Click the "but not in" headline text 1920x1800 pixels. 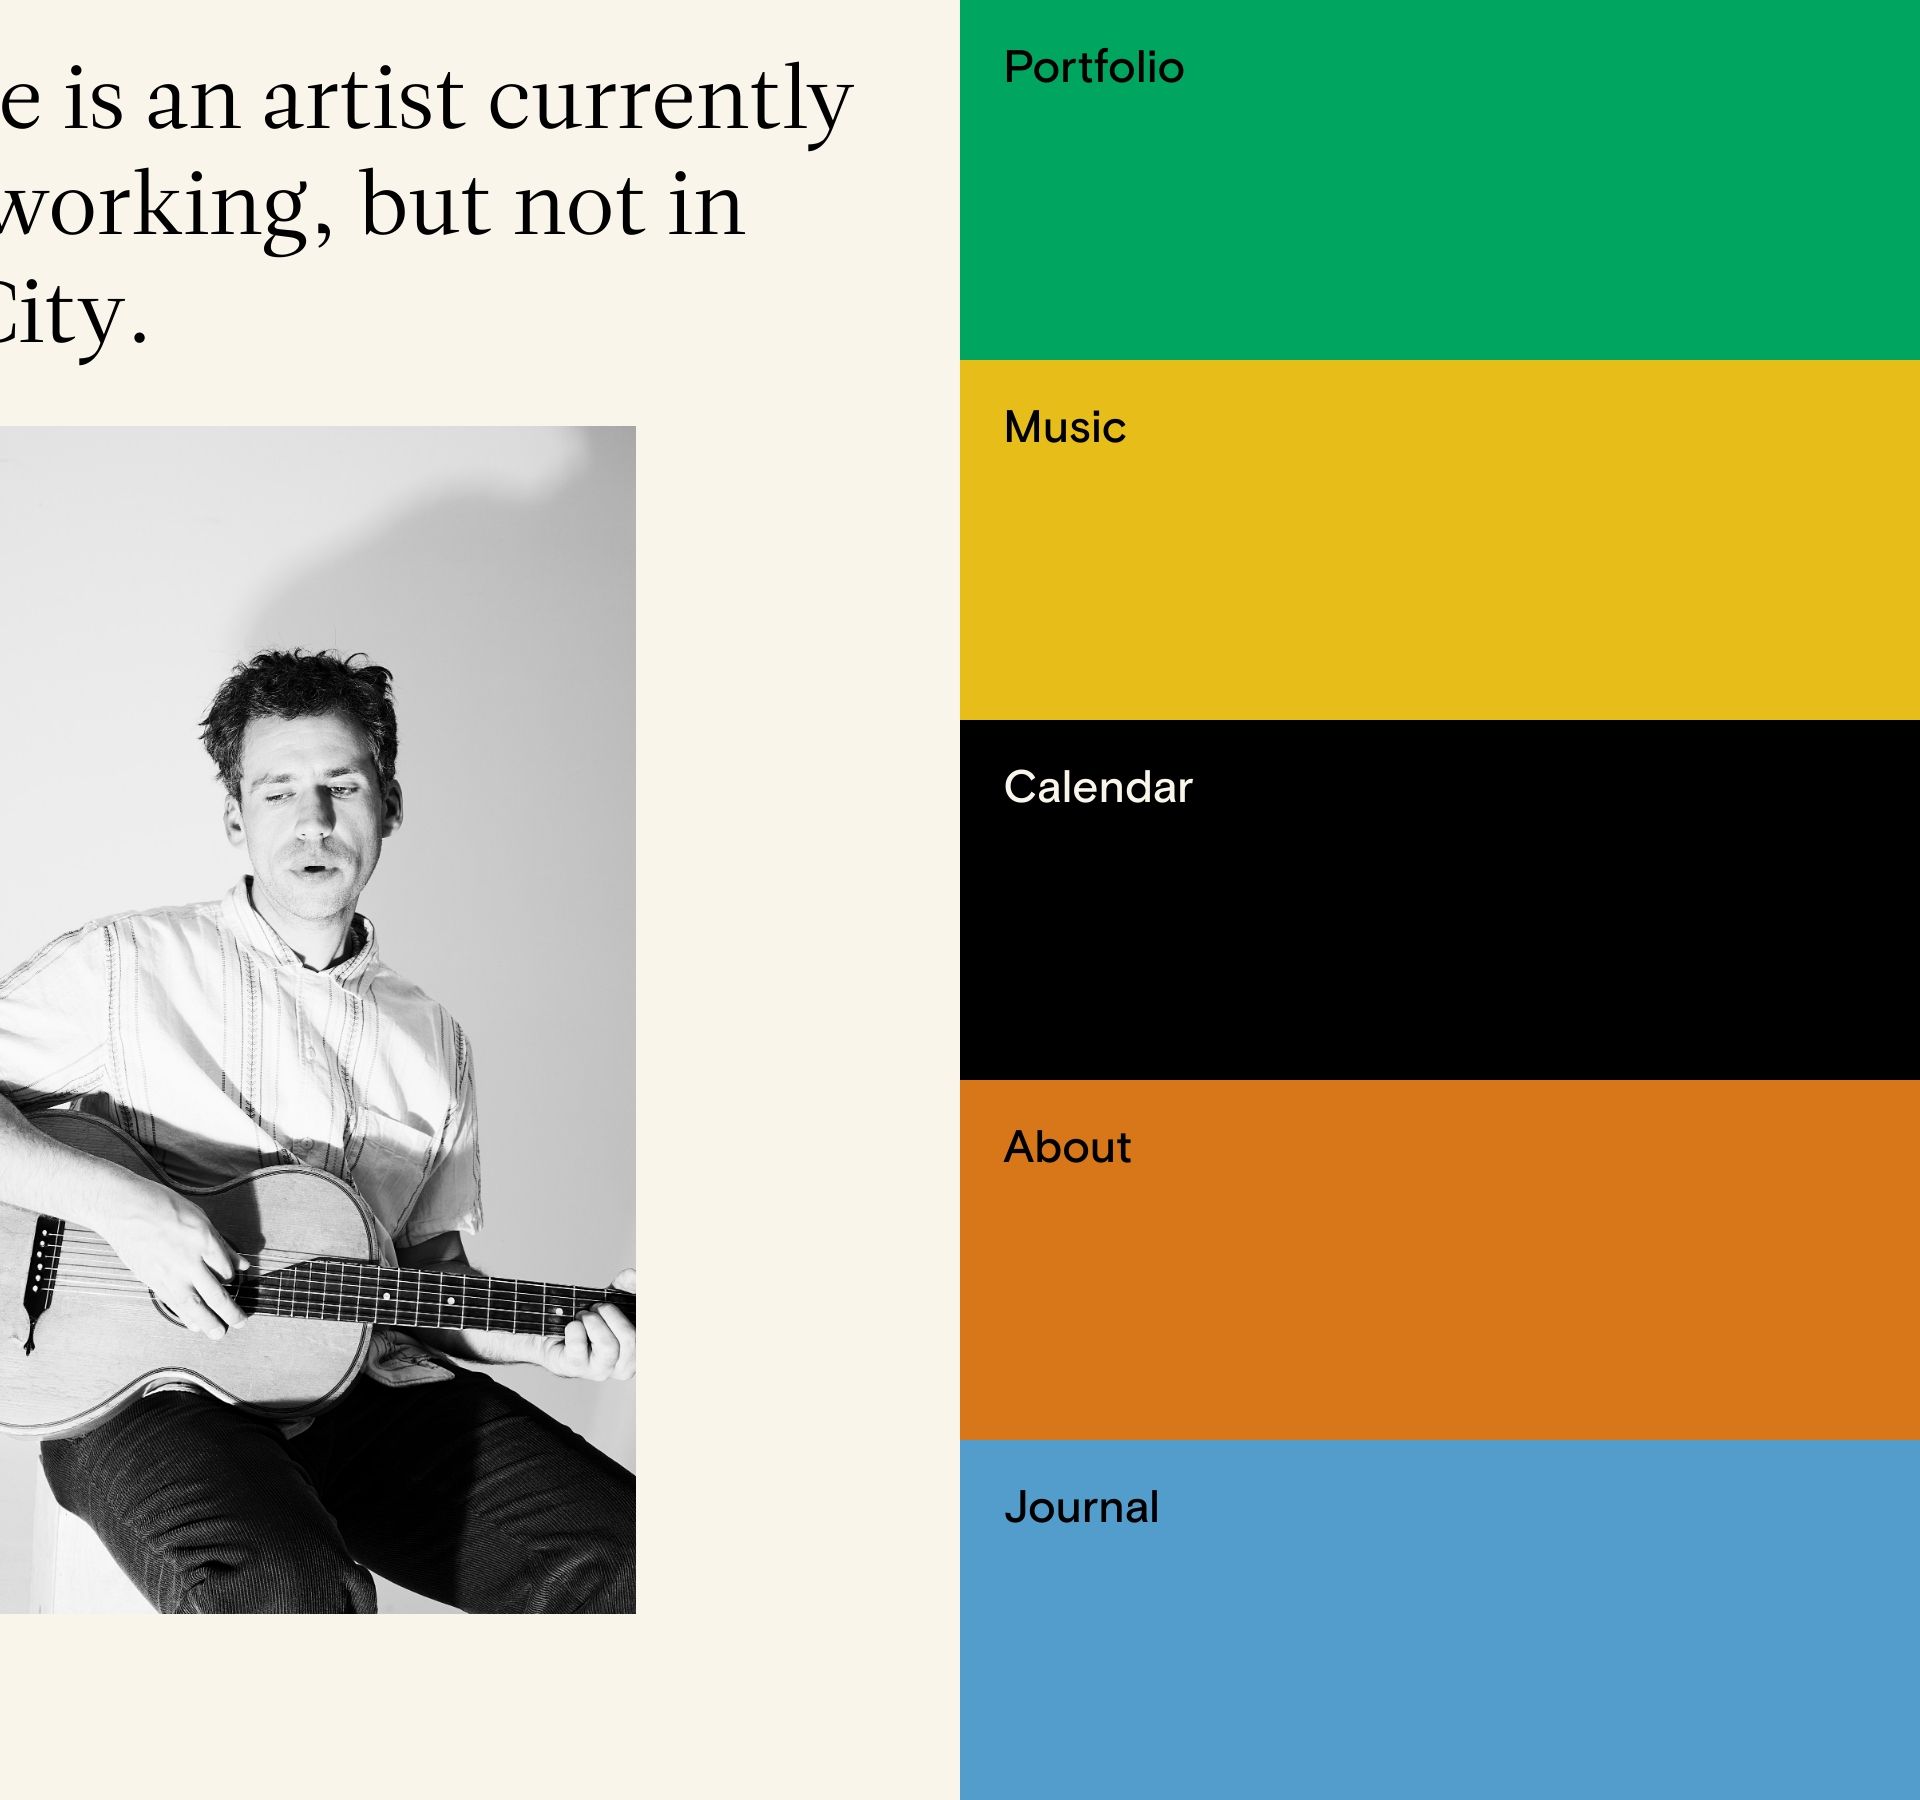(x=552, y=205)
